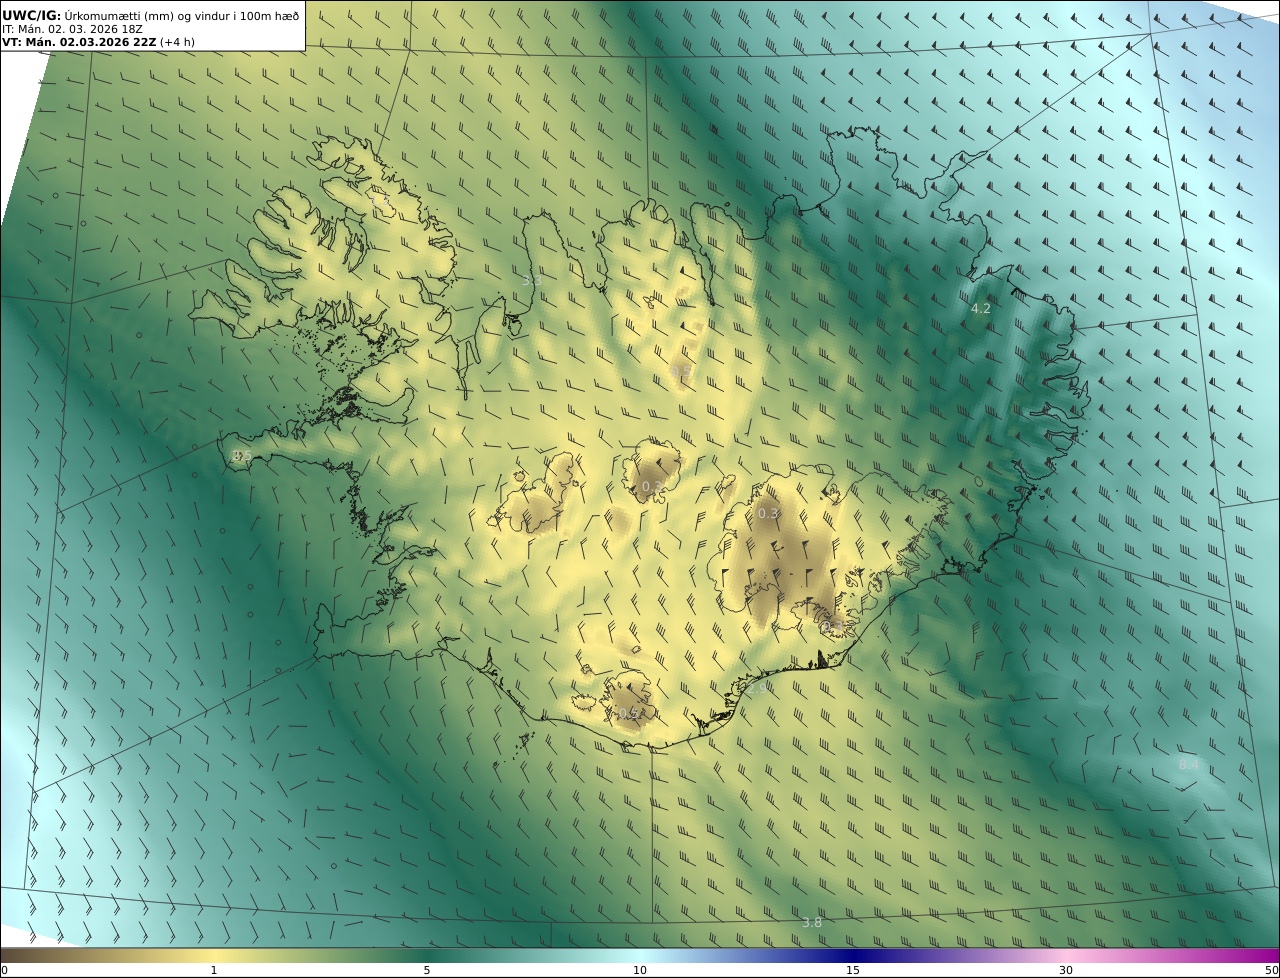1280x978 pixels.
Task: Click the '8.4' value label over the southeast ocean
Action: coord(1188,764)
